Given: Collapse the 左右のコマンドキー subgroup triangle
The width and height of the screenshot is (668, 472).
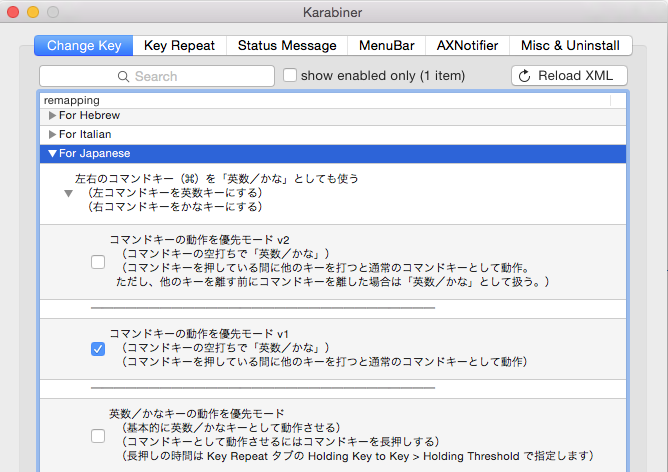Looking at the screenshot, I should [x=69, y=193].
